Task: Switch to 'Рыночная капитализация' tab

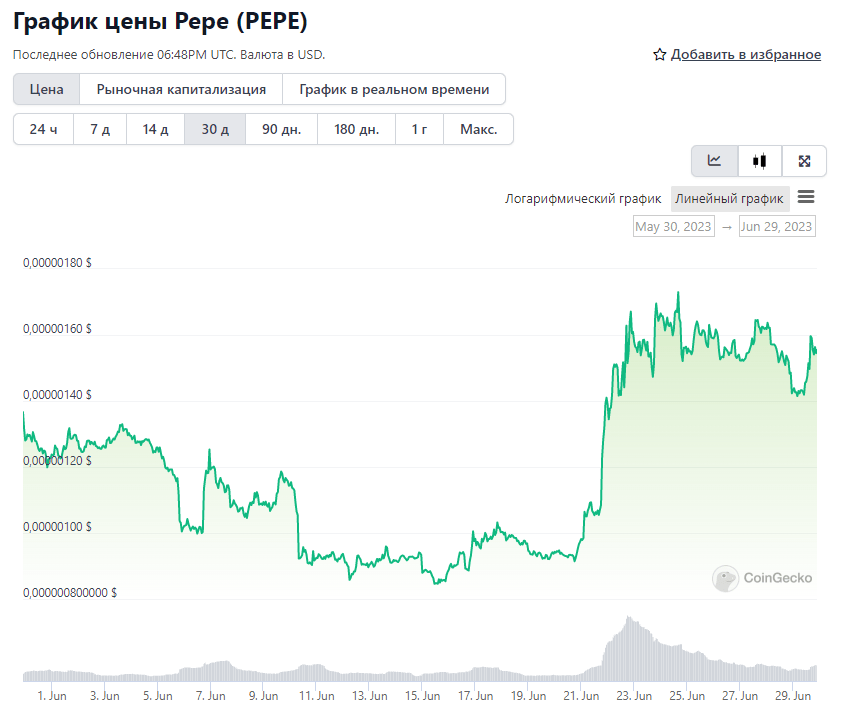Action: 181,89
